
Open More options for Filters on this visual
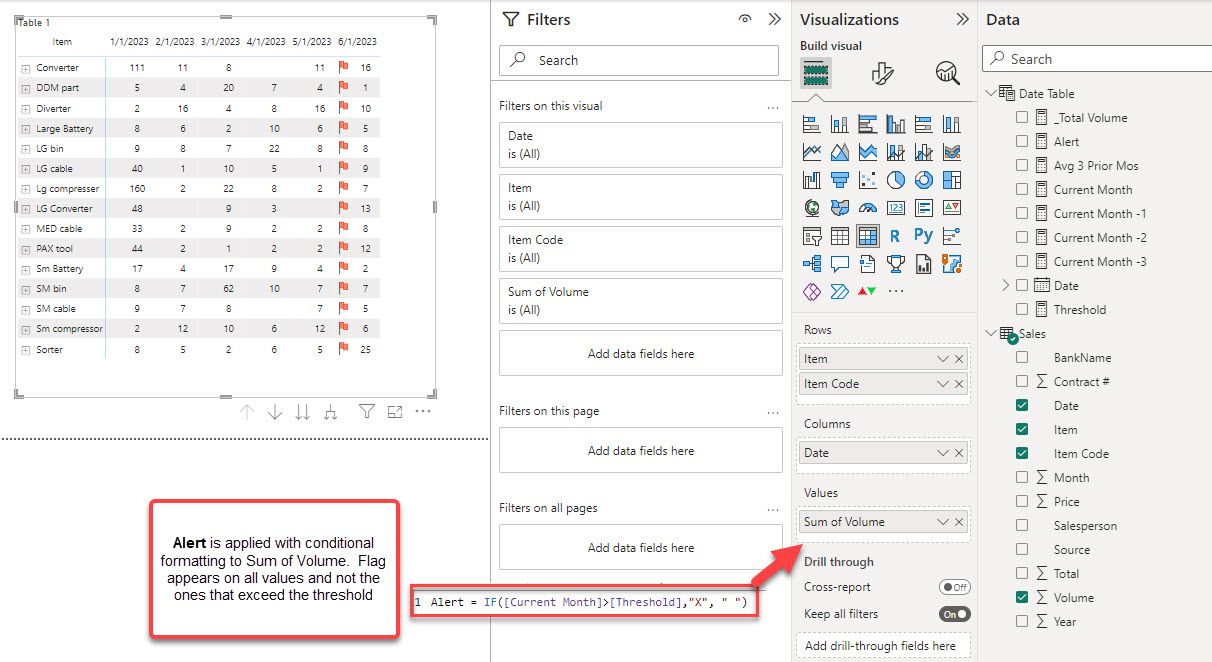(x=772, y=106)
